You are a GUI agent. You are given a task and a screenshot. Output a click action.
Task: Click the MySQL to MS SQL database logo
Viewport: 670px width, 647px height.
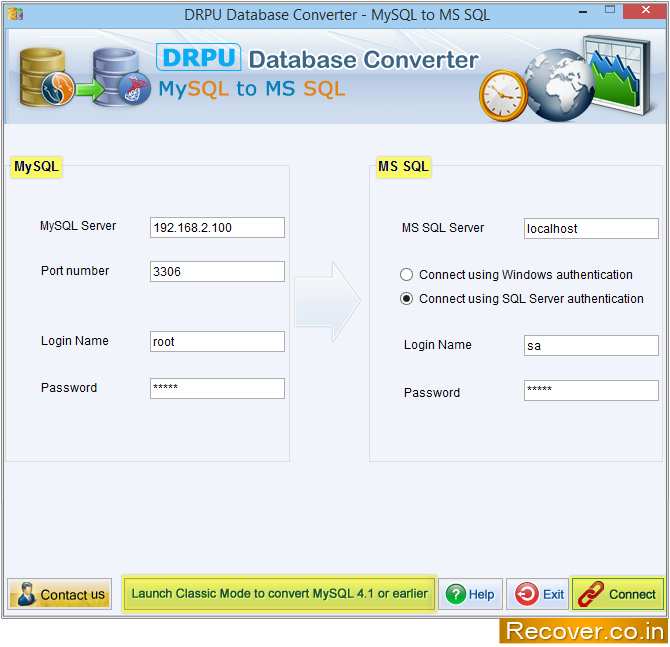click(85, 77)
